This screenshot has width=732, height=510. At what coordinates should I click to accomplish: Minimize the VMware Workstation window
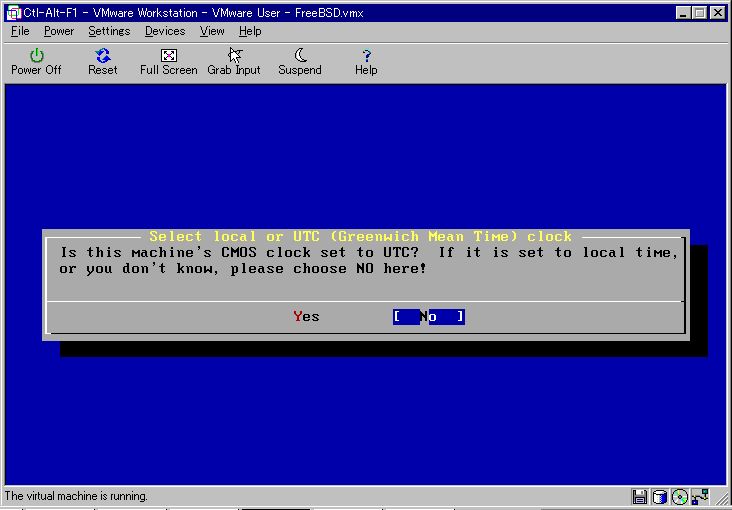pos(683,13)
